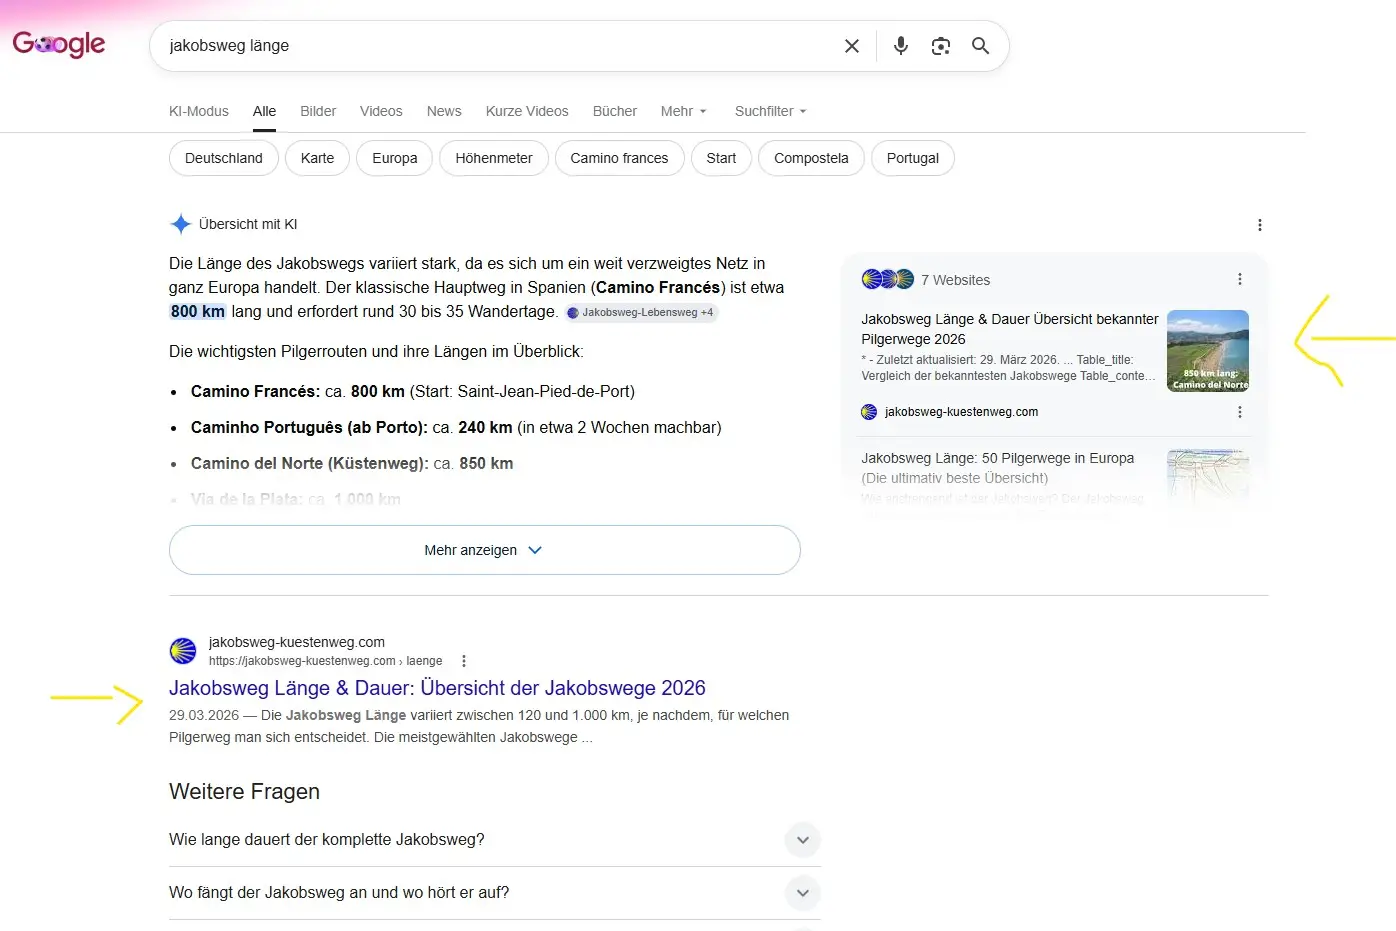Open 7 Websites panel three-dot menu

[x=1240, y=280]
